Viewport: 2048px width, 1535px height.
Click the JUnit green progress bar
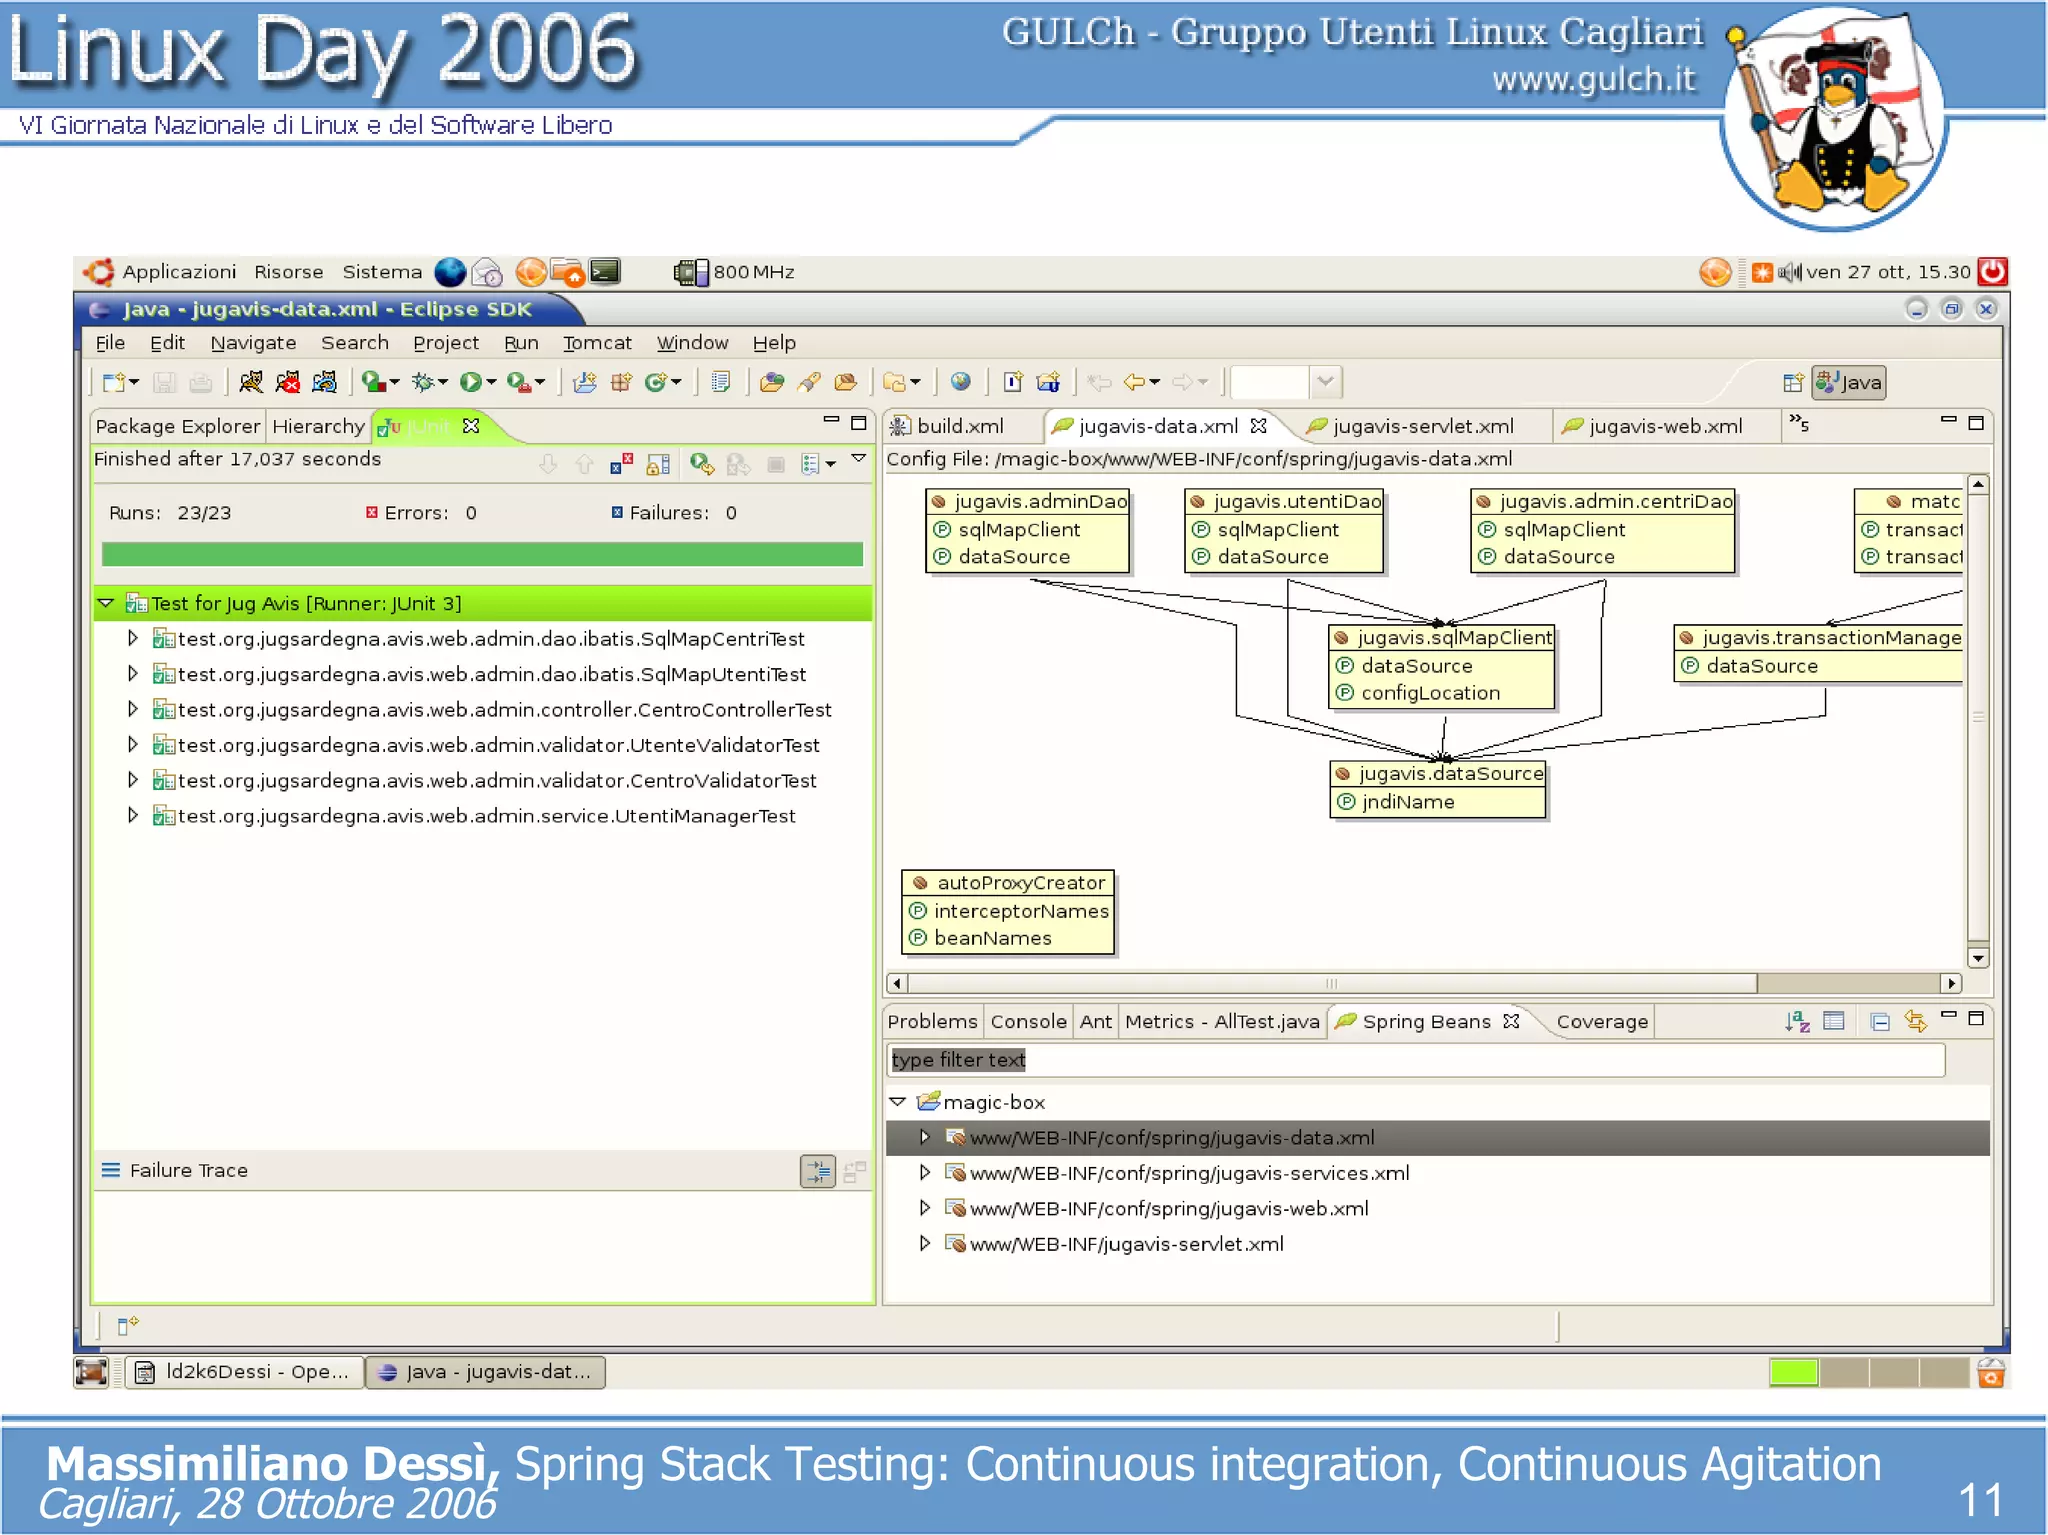pos(482,554)
